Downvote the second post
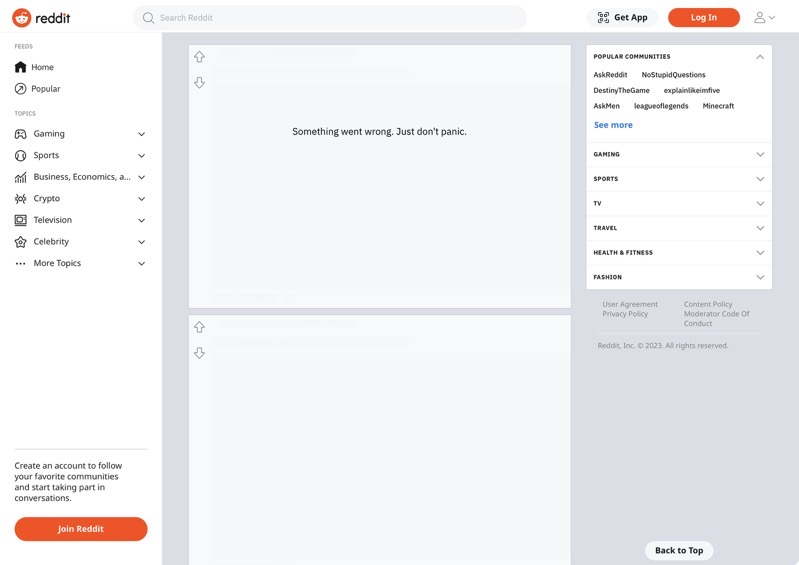This screenshot has width=799, height=565. (199, 353)
